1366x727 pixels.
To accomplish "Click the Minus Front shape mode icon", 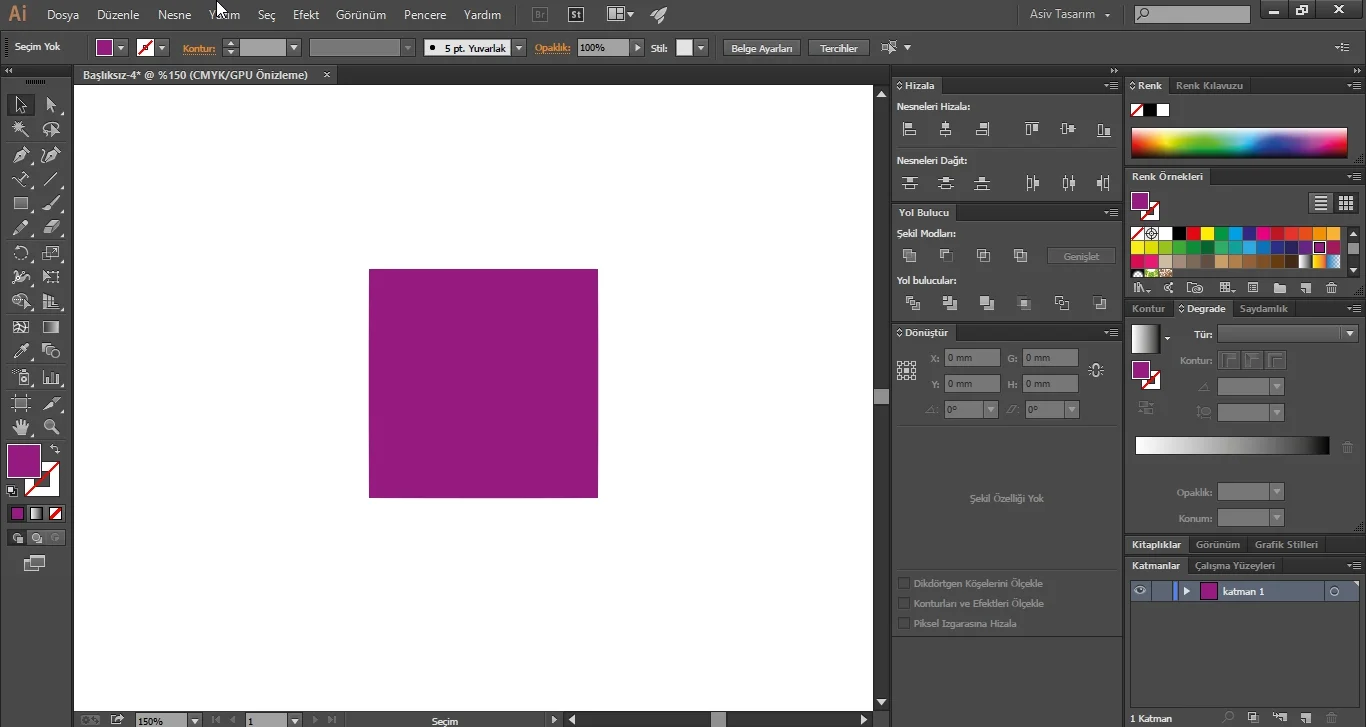I will click(946, 256).
